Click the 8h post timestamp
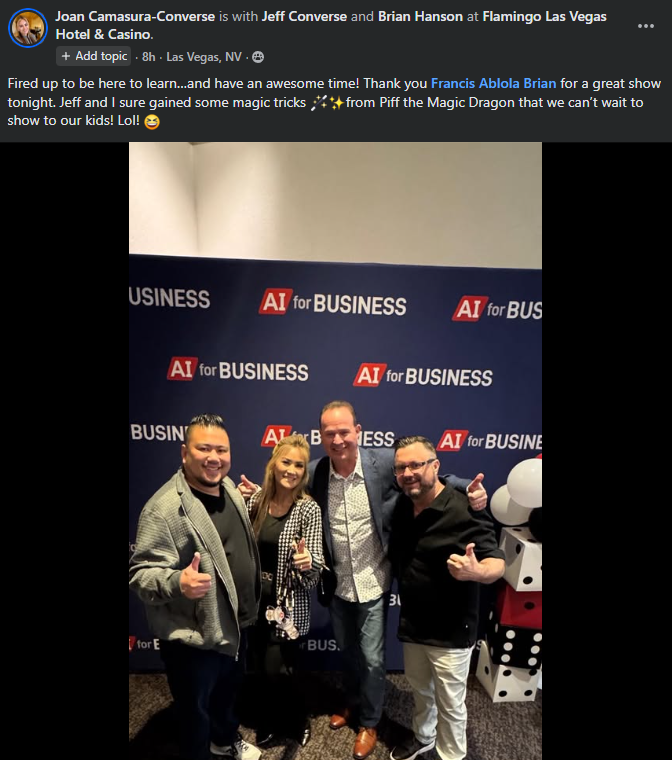Screen dimensions: 672x760 (148, 57)
